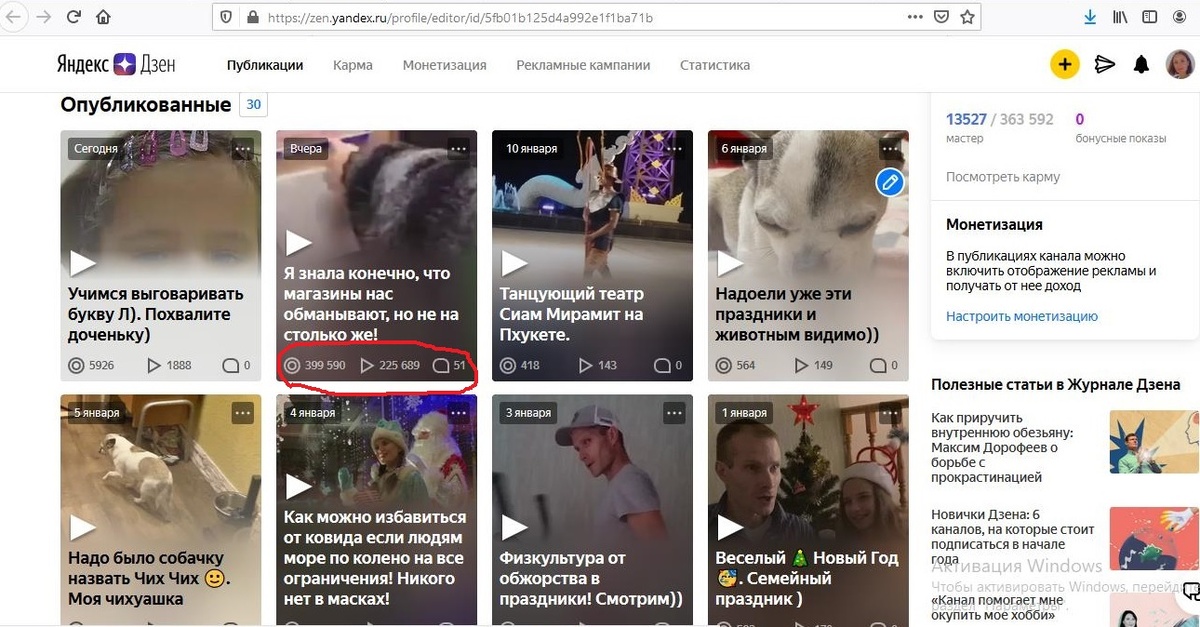Click the 'Опубликованные' heading

coord(146,105)
